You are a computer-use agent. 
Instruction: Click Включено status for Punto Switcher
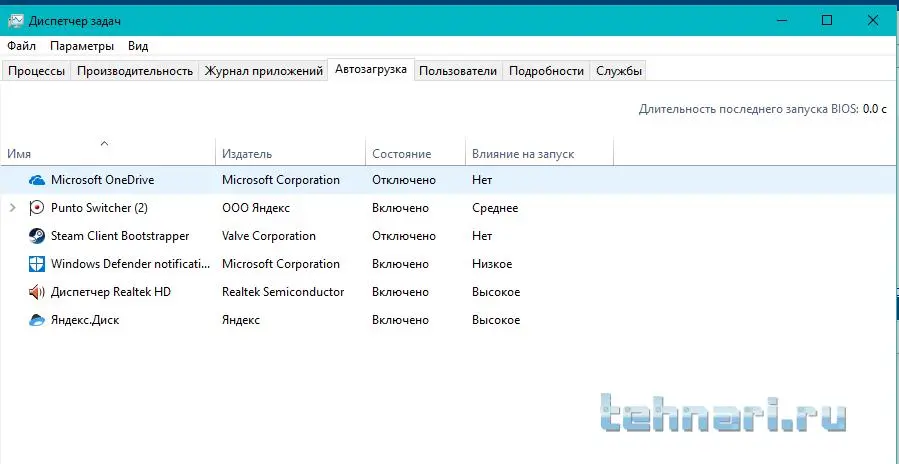pyautogui.click(x=400, y=208)
